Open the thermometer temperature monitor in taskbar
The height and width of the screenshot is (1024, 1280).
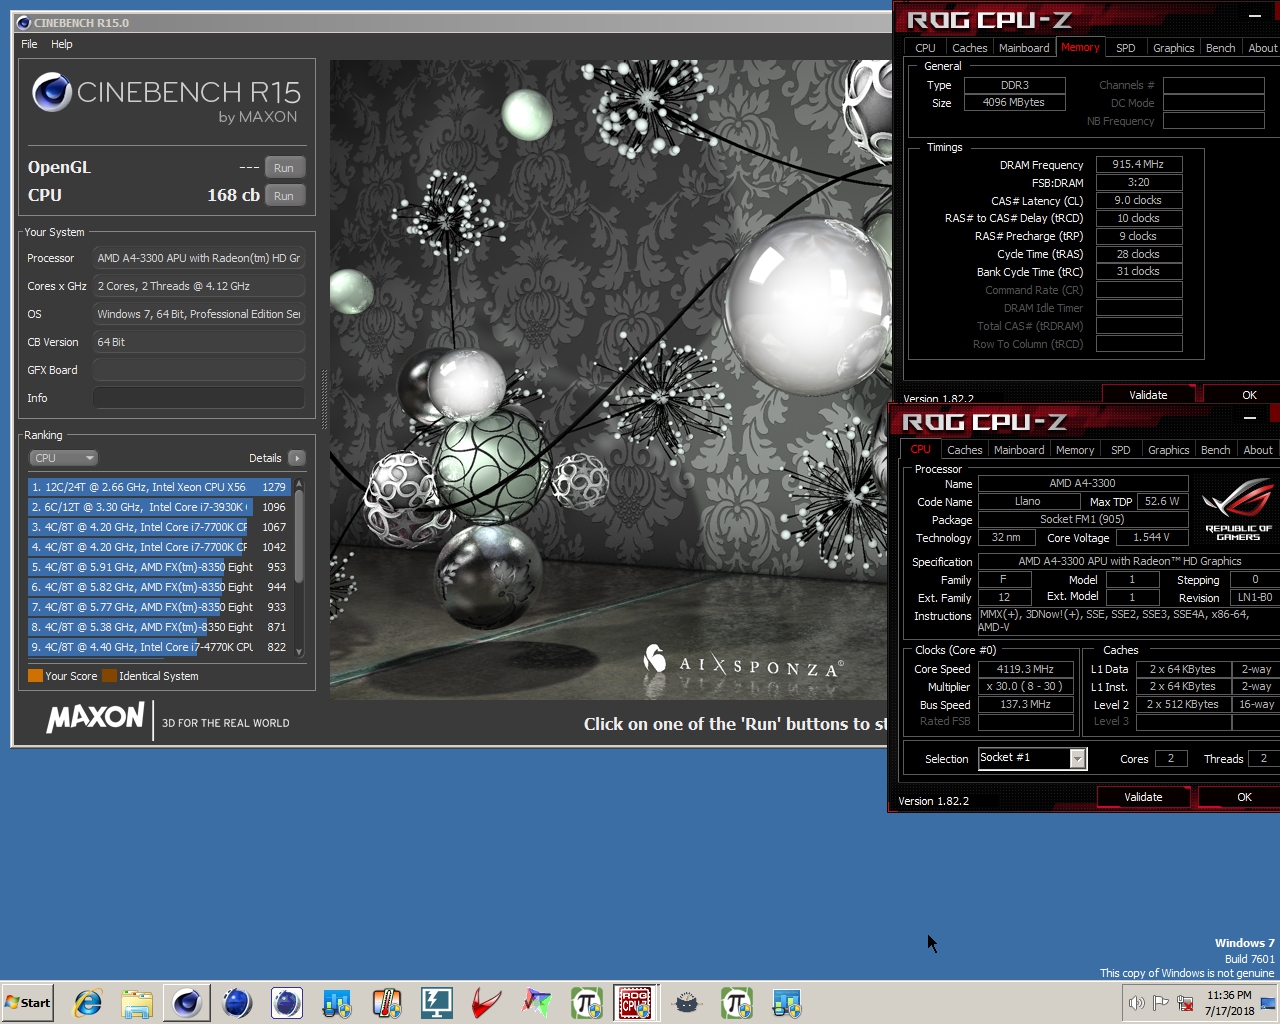pyautogui.click(x=387, y=1002)
